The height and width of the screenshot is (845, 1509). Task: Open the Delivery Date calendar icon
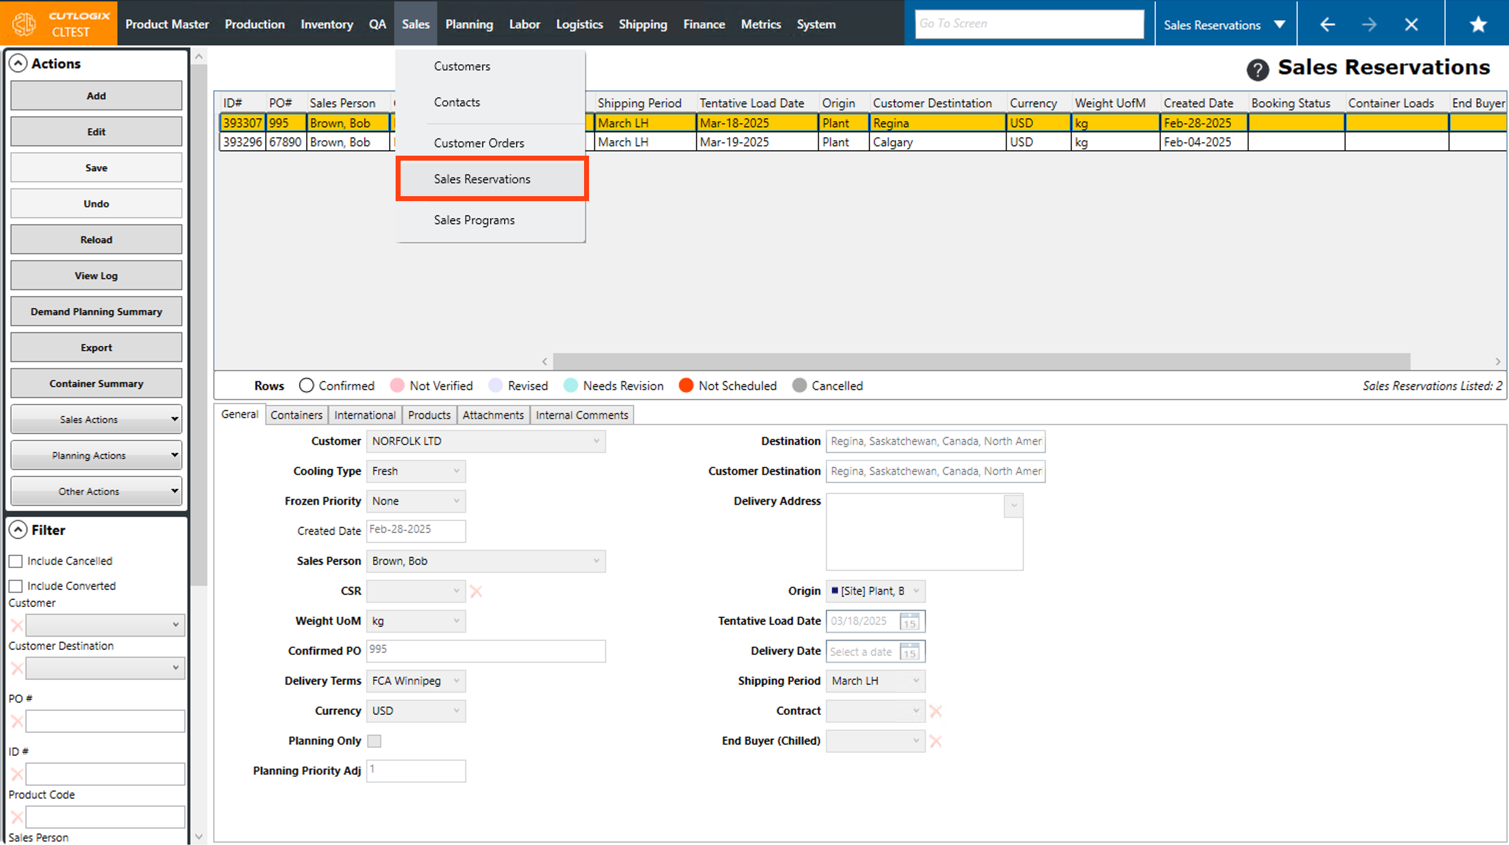pyautogui.click(x=909, y=652)
